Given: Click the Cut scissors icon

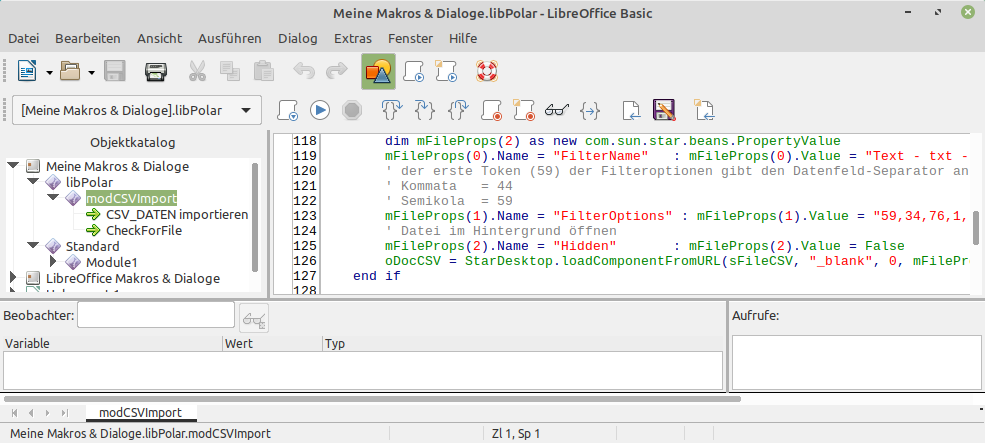Looking at the screenshot, I should 197,72.
